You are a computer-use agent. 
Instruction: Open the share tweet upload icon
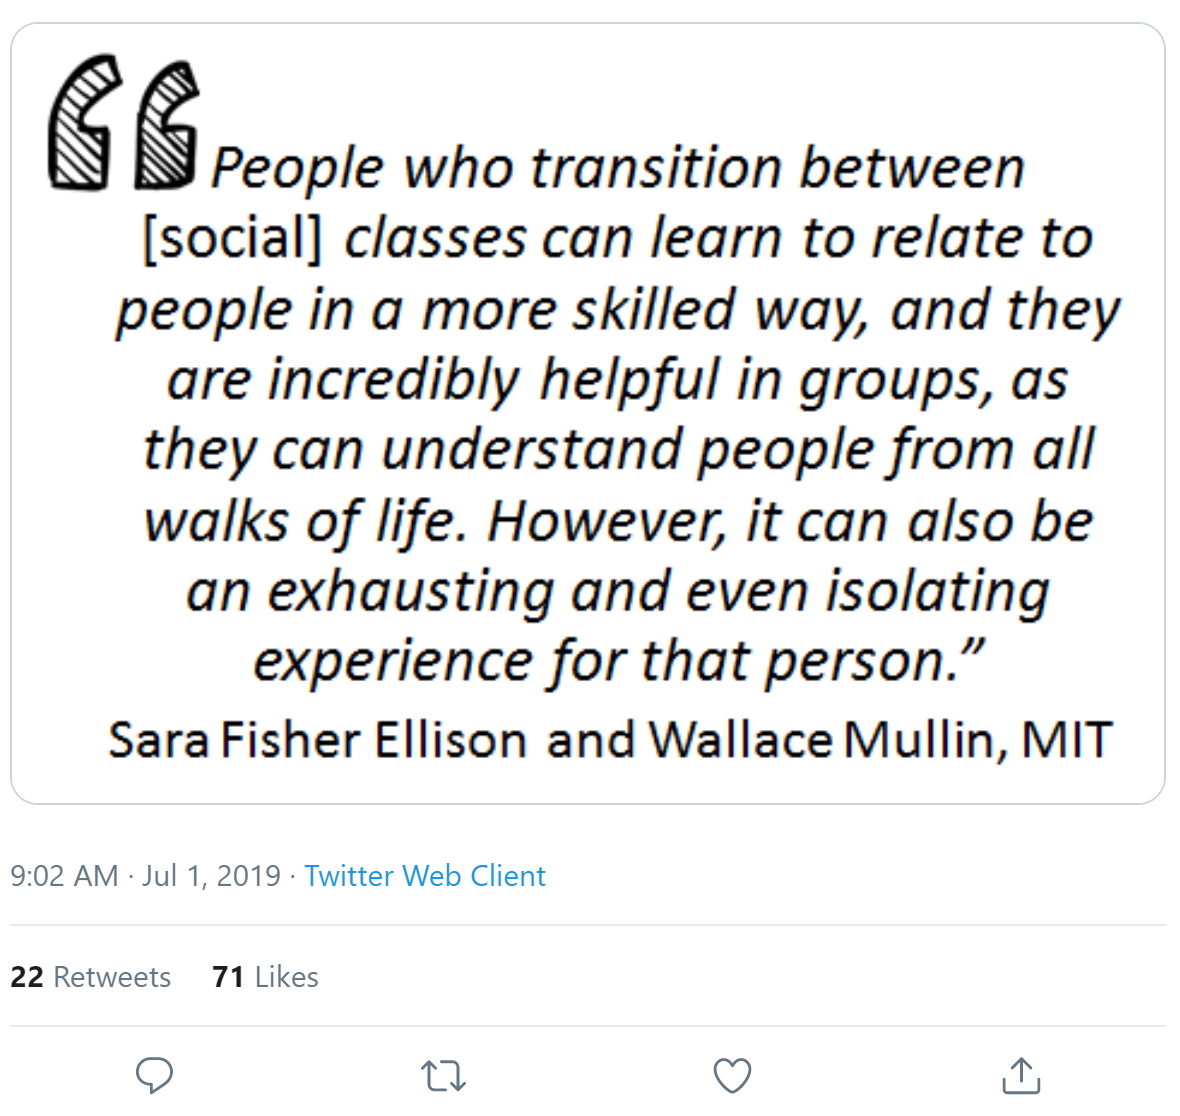click(x=1021, y=1075)
